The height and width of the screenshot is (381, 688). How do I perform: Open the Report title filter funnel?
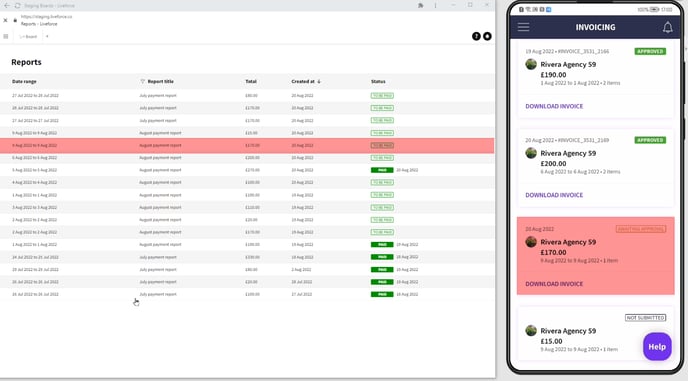click(x=142, y=81)
